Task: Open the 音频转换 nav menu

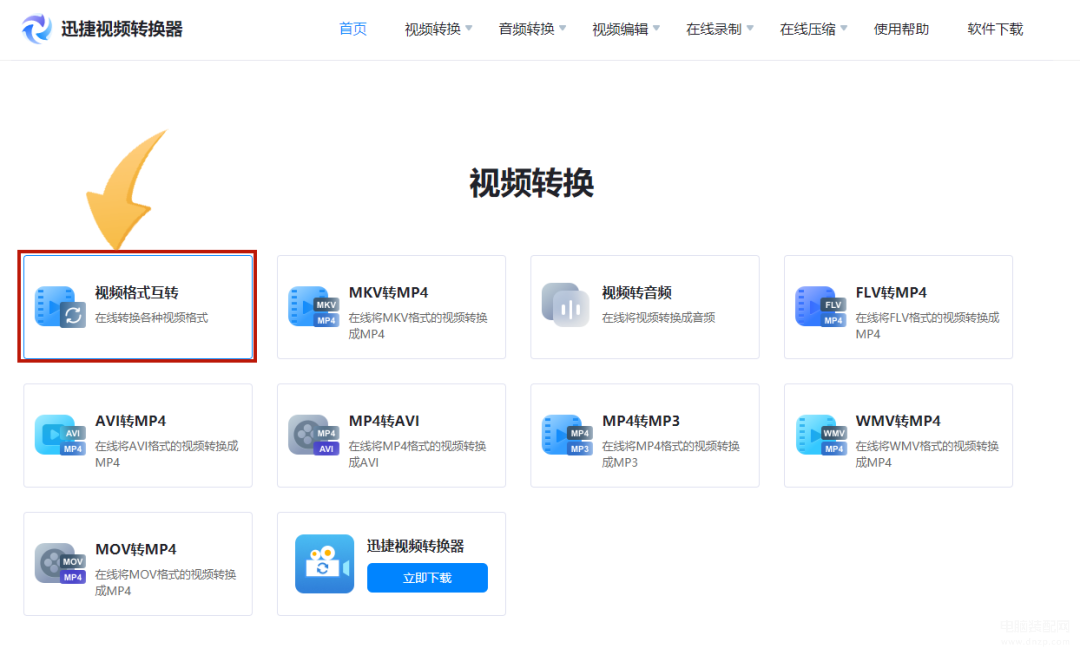Action: point(526,29)
